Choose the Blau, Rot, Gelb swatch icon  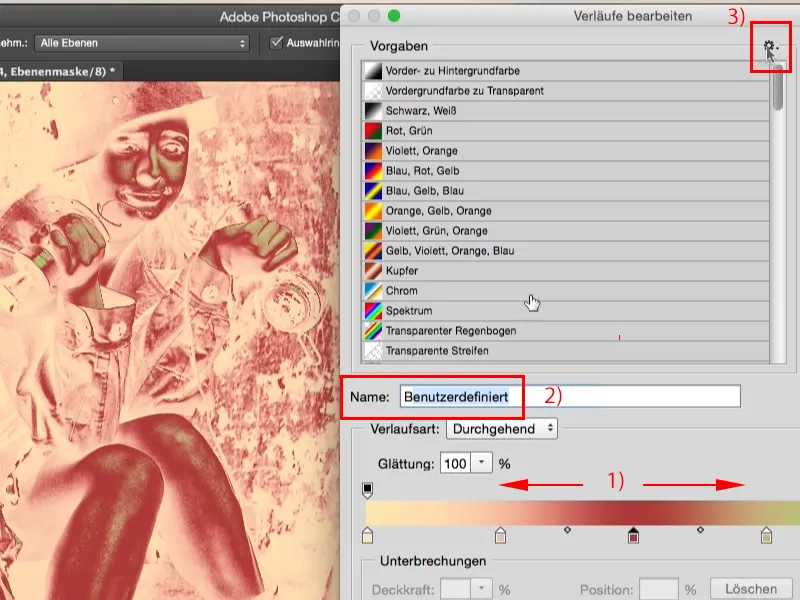(x=373, y=170)
